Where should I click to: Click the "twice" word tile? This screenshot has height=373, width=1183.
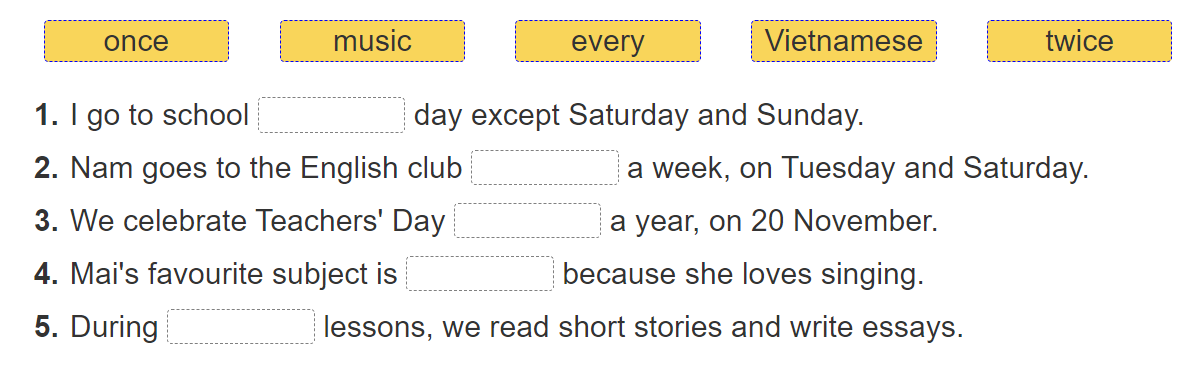(1080, 41)
